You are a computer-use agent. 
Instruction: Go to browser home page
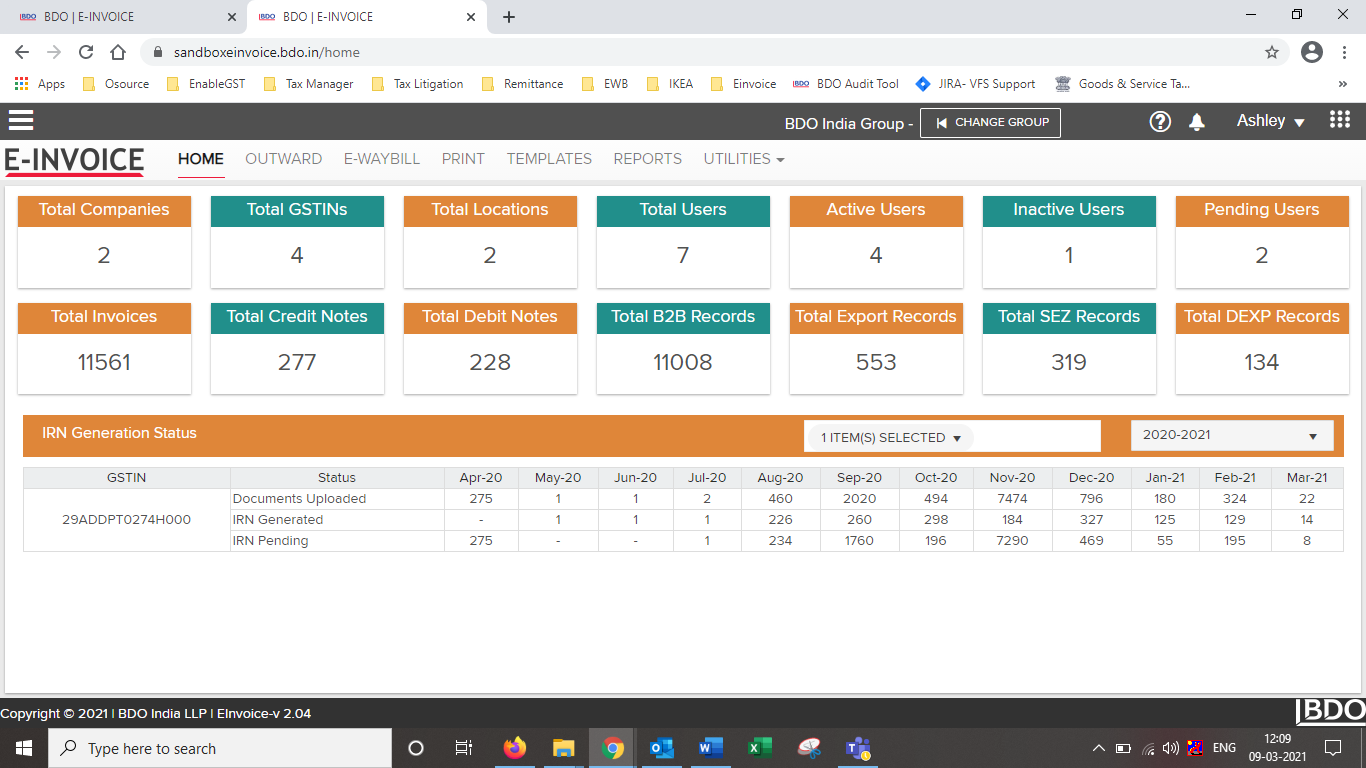(118, 52)
